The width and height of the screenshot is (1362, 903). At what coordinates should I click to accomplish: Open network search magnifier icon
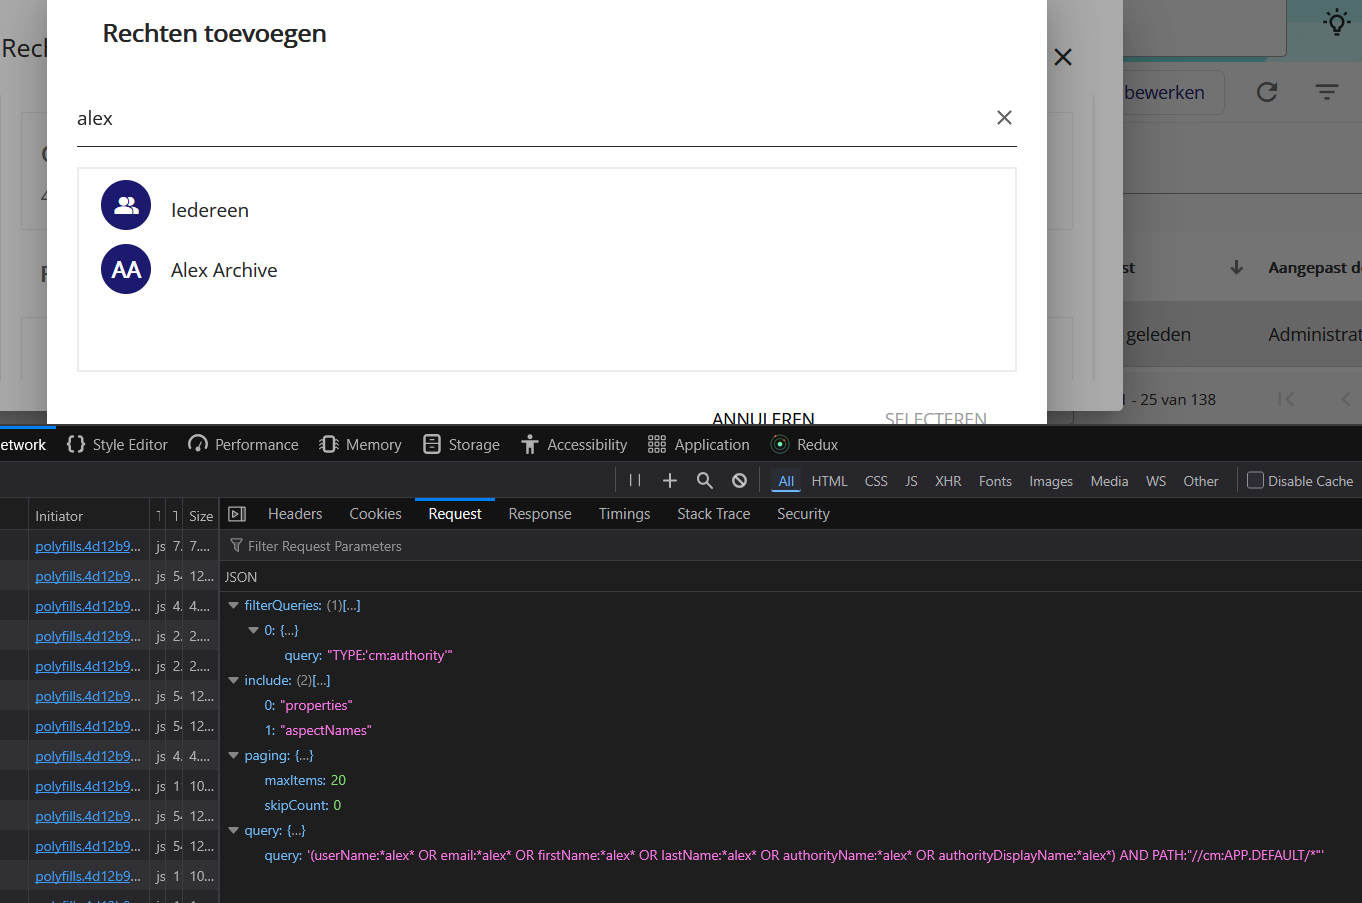click(705, 481)
